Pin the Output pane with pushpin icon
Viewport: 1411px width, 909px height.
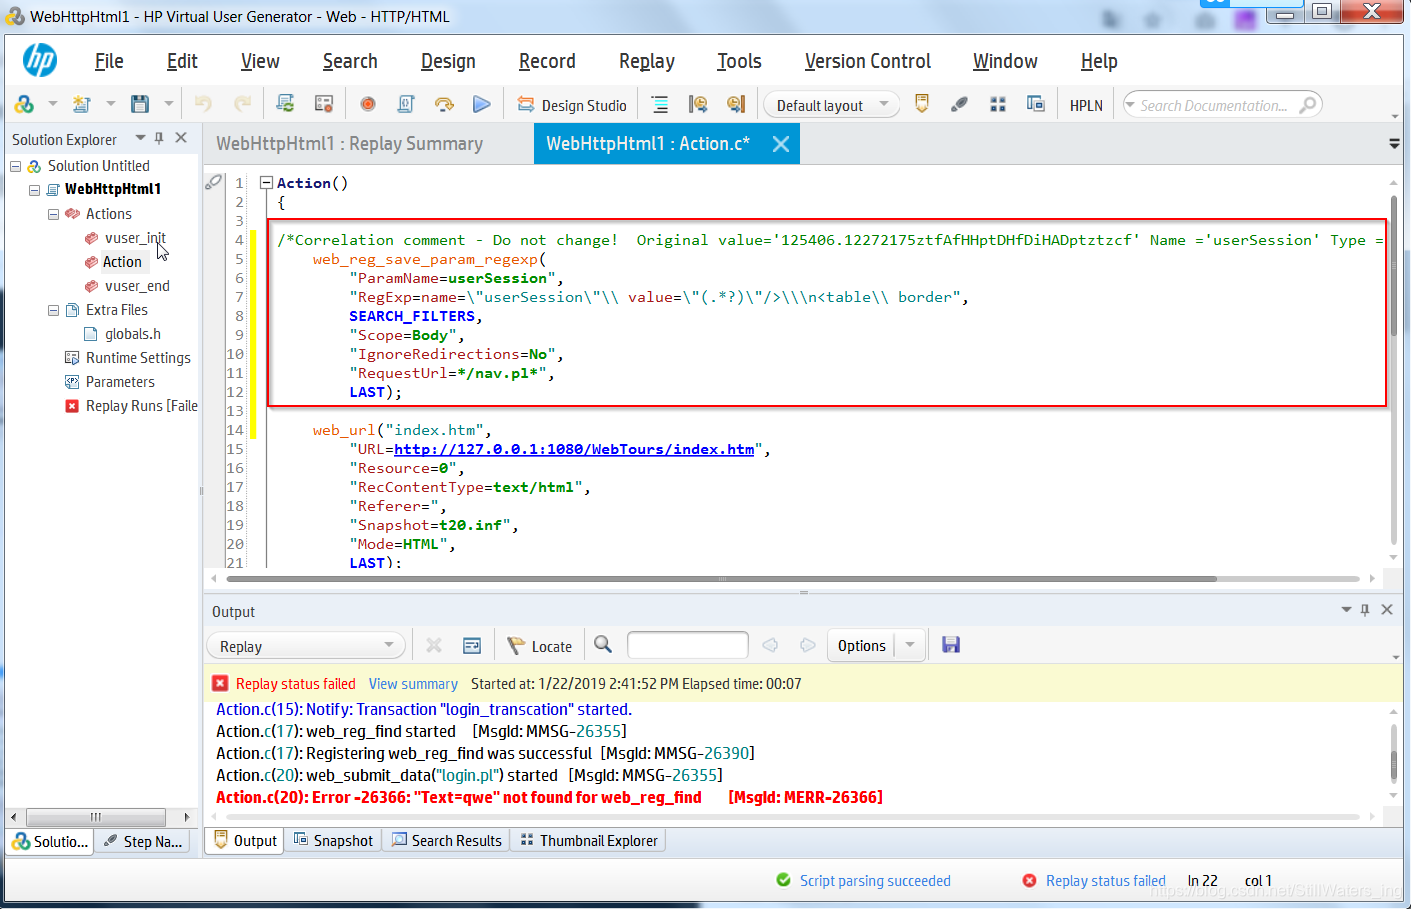[1365, 610]
